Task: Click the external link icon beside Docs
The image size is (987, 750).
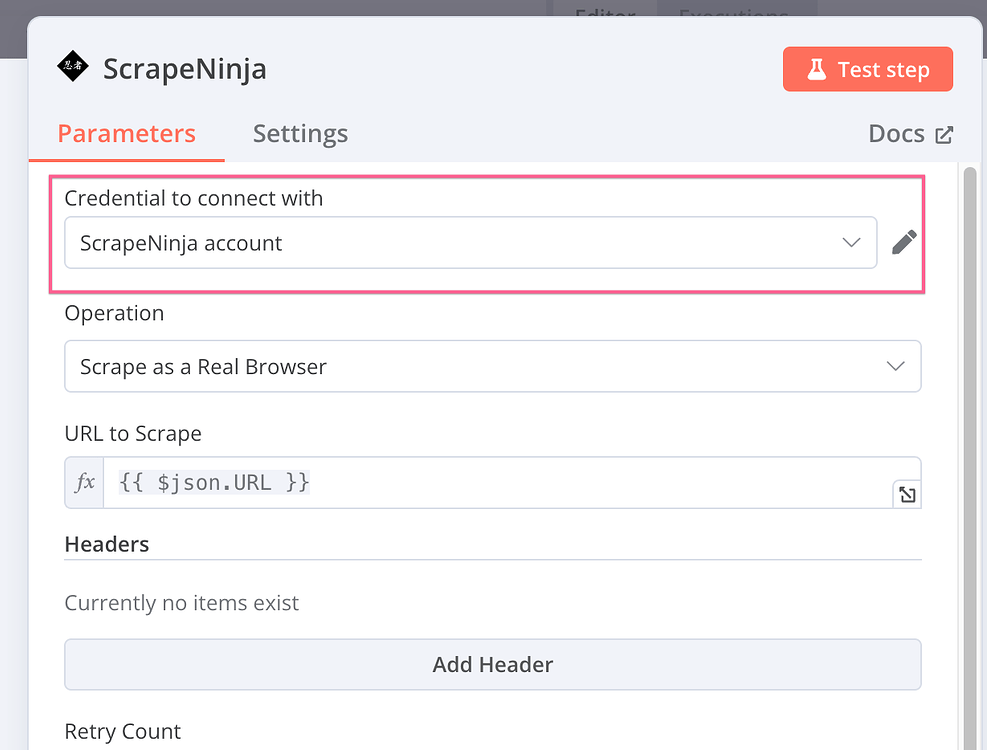Action: tap(944, 133)
